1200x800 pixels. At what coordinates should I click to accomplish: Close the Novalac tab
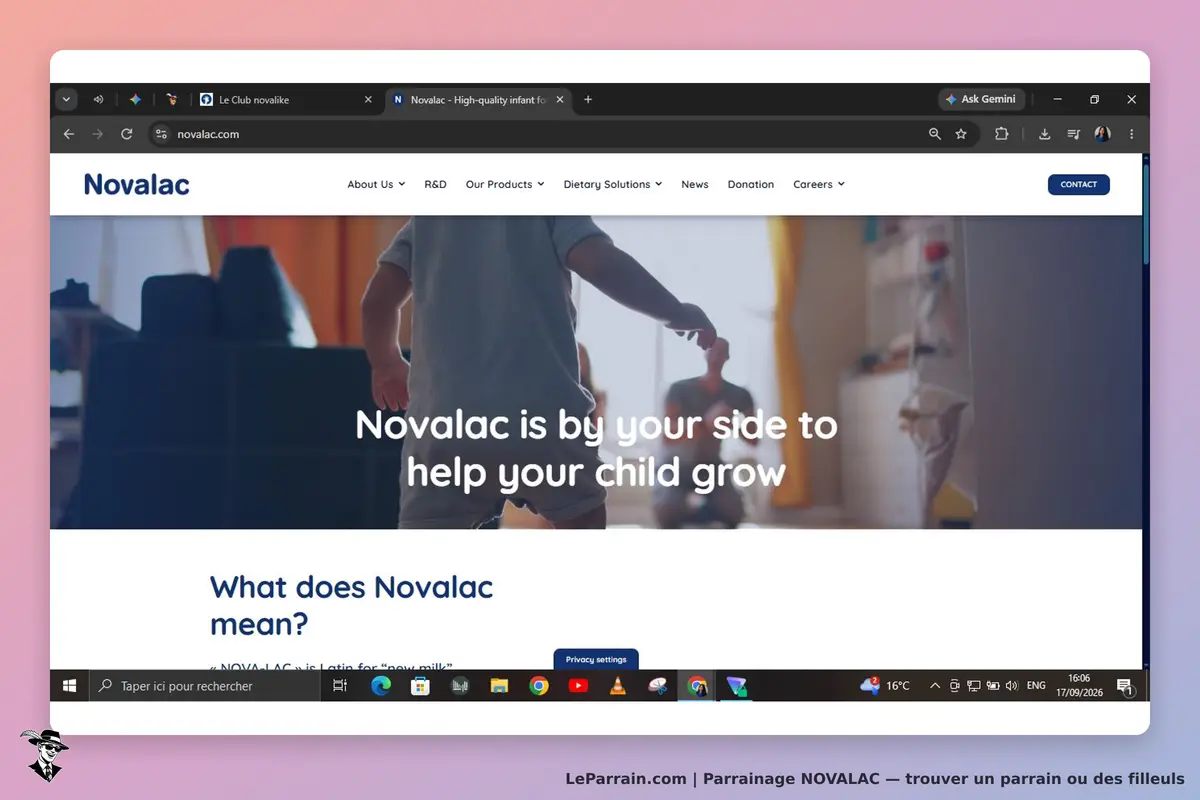(560, 100)
